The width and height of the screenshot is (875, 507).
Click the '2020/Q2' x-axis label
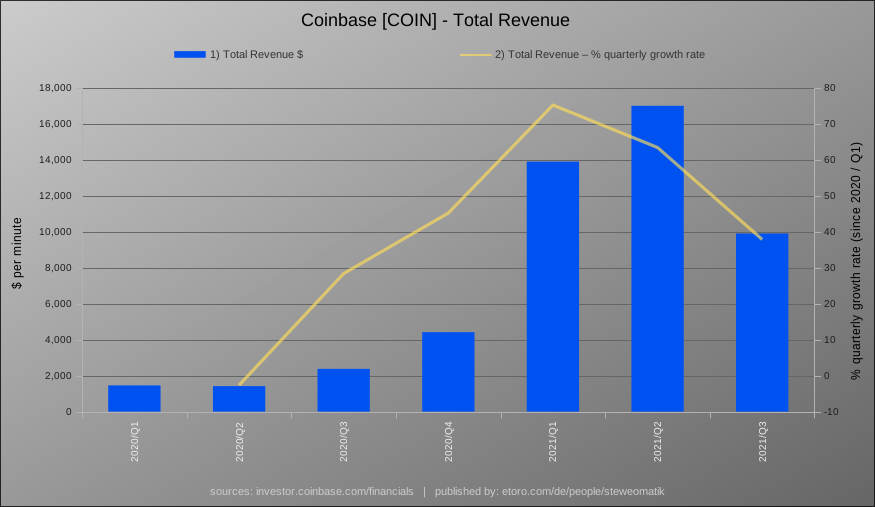(x=239, y=441)
